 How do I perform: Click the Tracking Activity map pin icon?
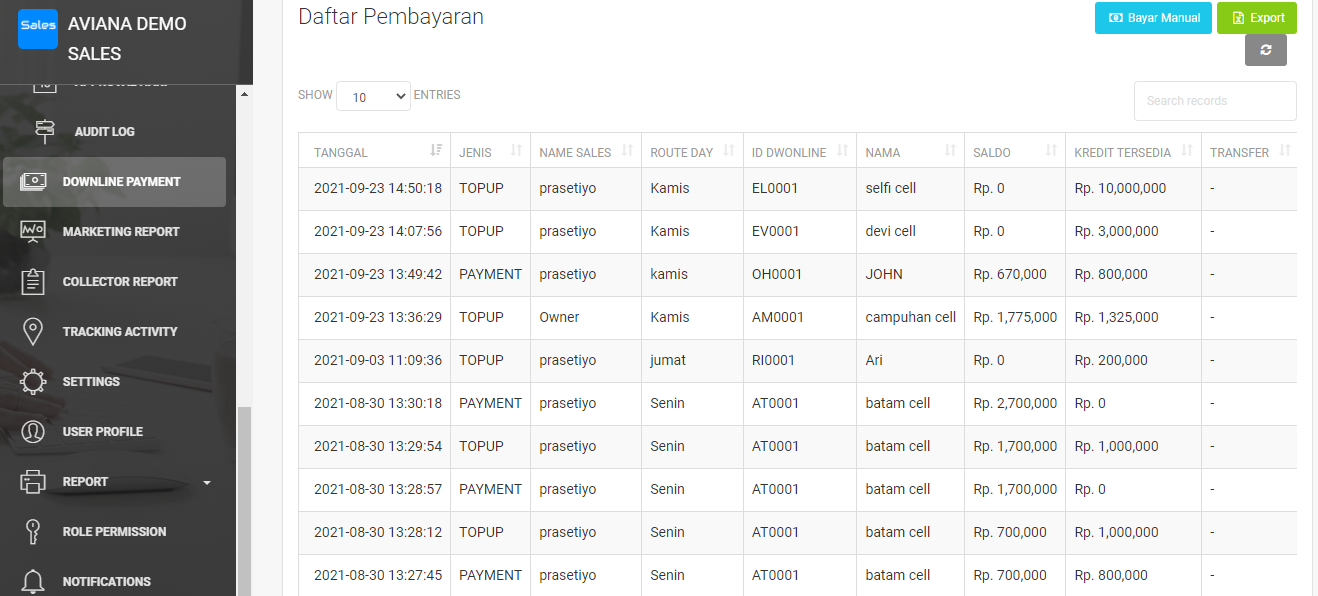point(33,331)
